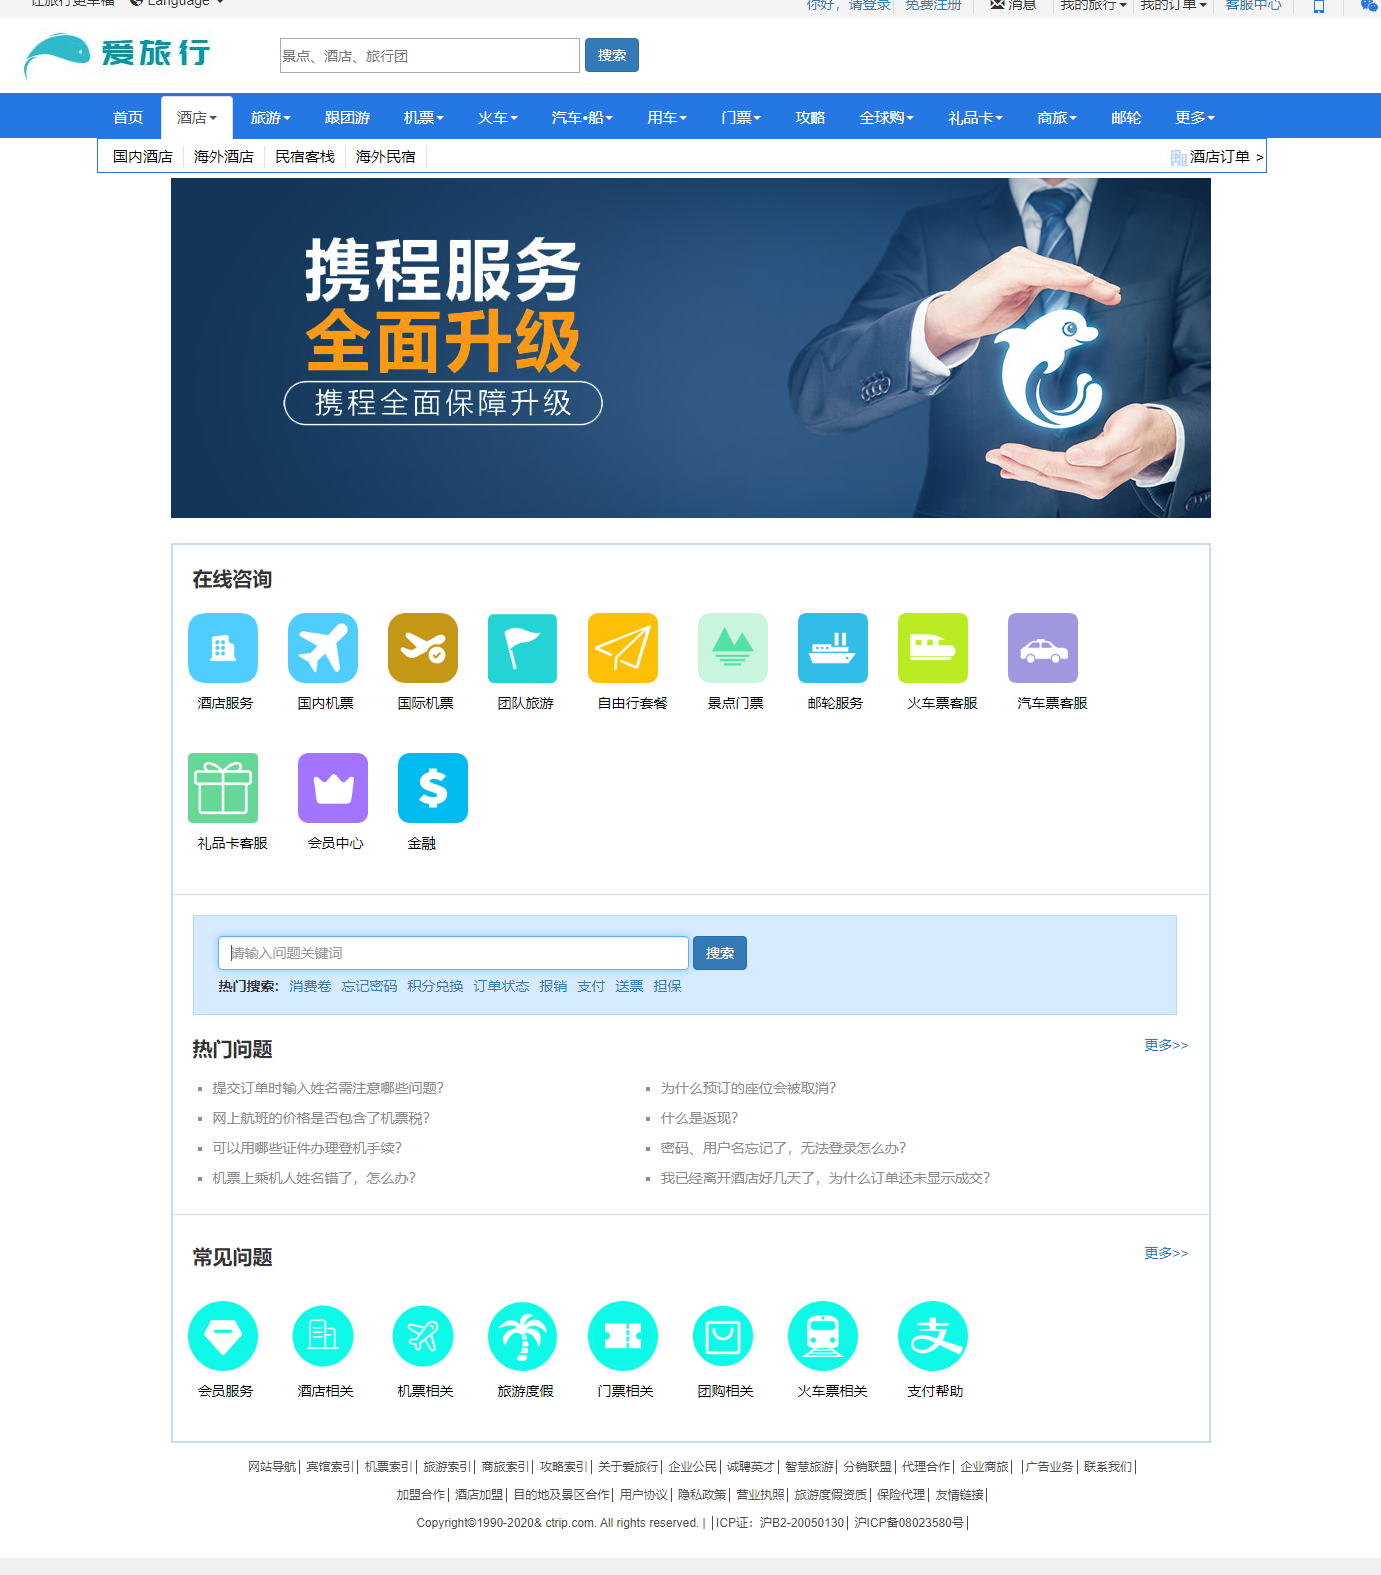This screenshot has height=1575, width=1381.
Task: Click the WeChat icon in top bar
Action: click(x=1369, y=6)
